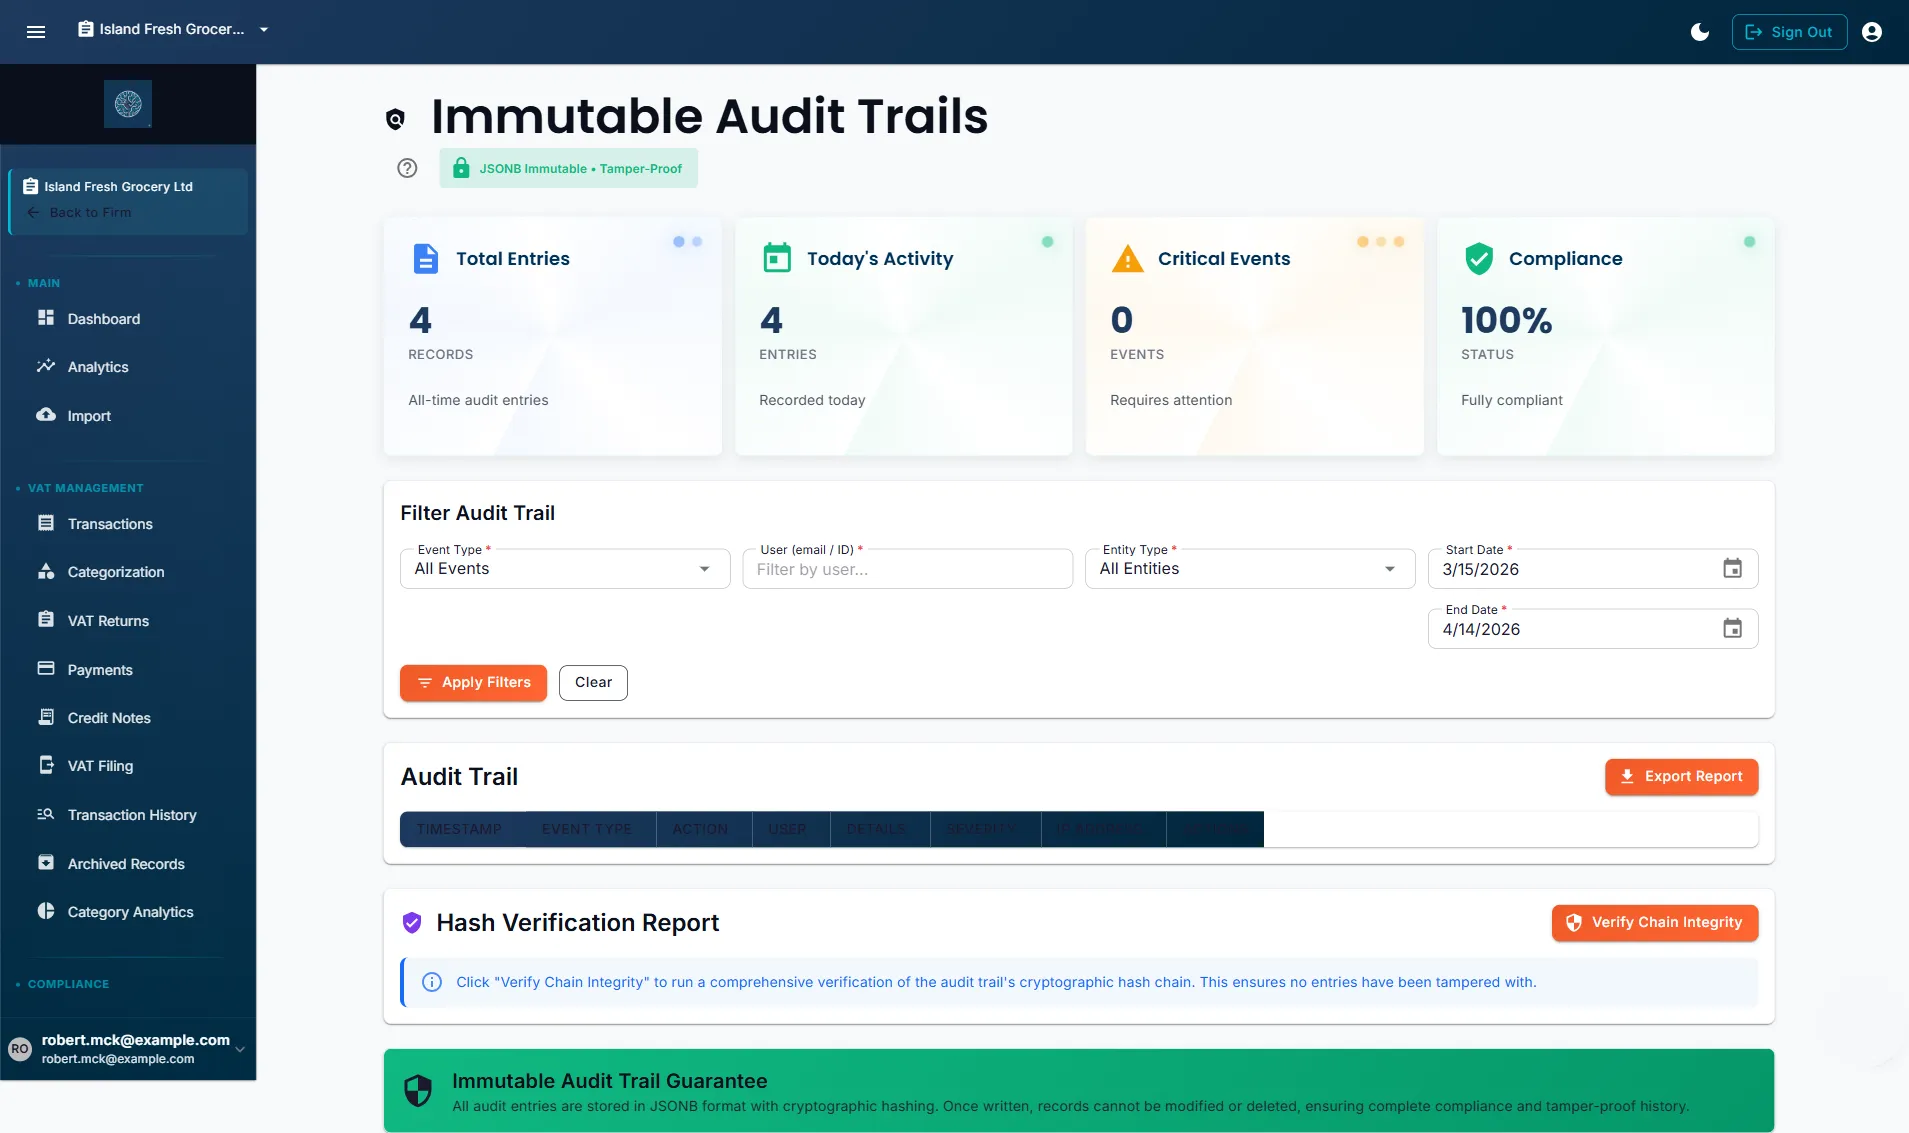
Task: Click the Critical Events warning triangle icon
Action: coord(1127,259)
